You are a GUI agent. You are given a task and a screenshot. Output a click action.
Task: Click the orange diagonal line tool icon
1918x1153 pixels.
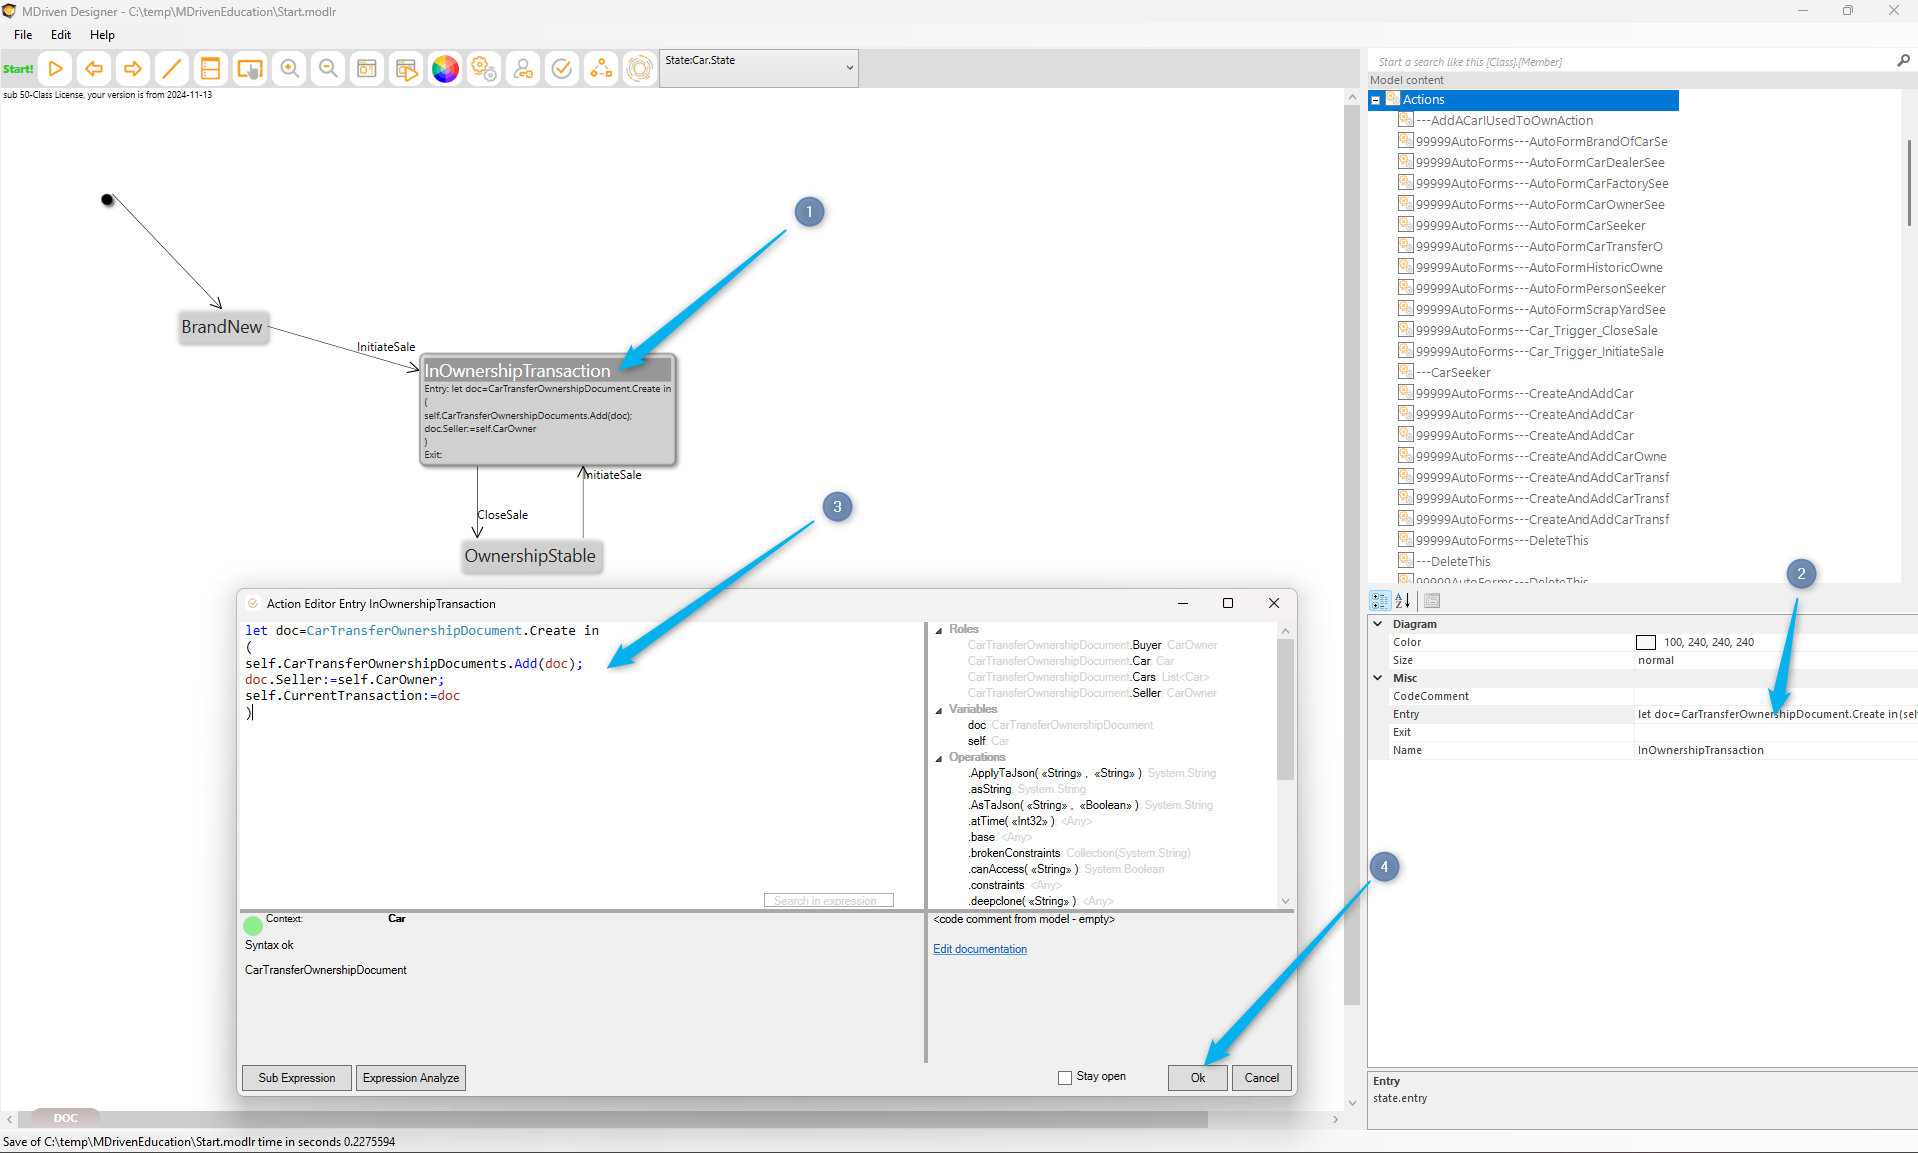tap(171, 69)
